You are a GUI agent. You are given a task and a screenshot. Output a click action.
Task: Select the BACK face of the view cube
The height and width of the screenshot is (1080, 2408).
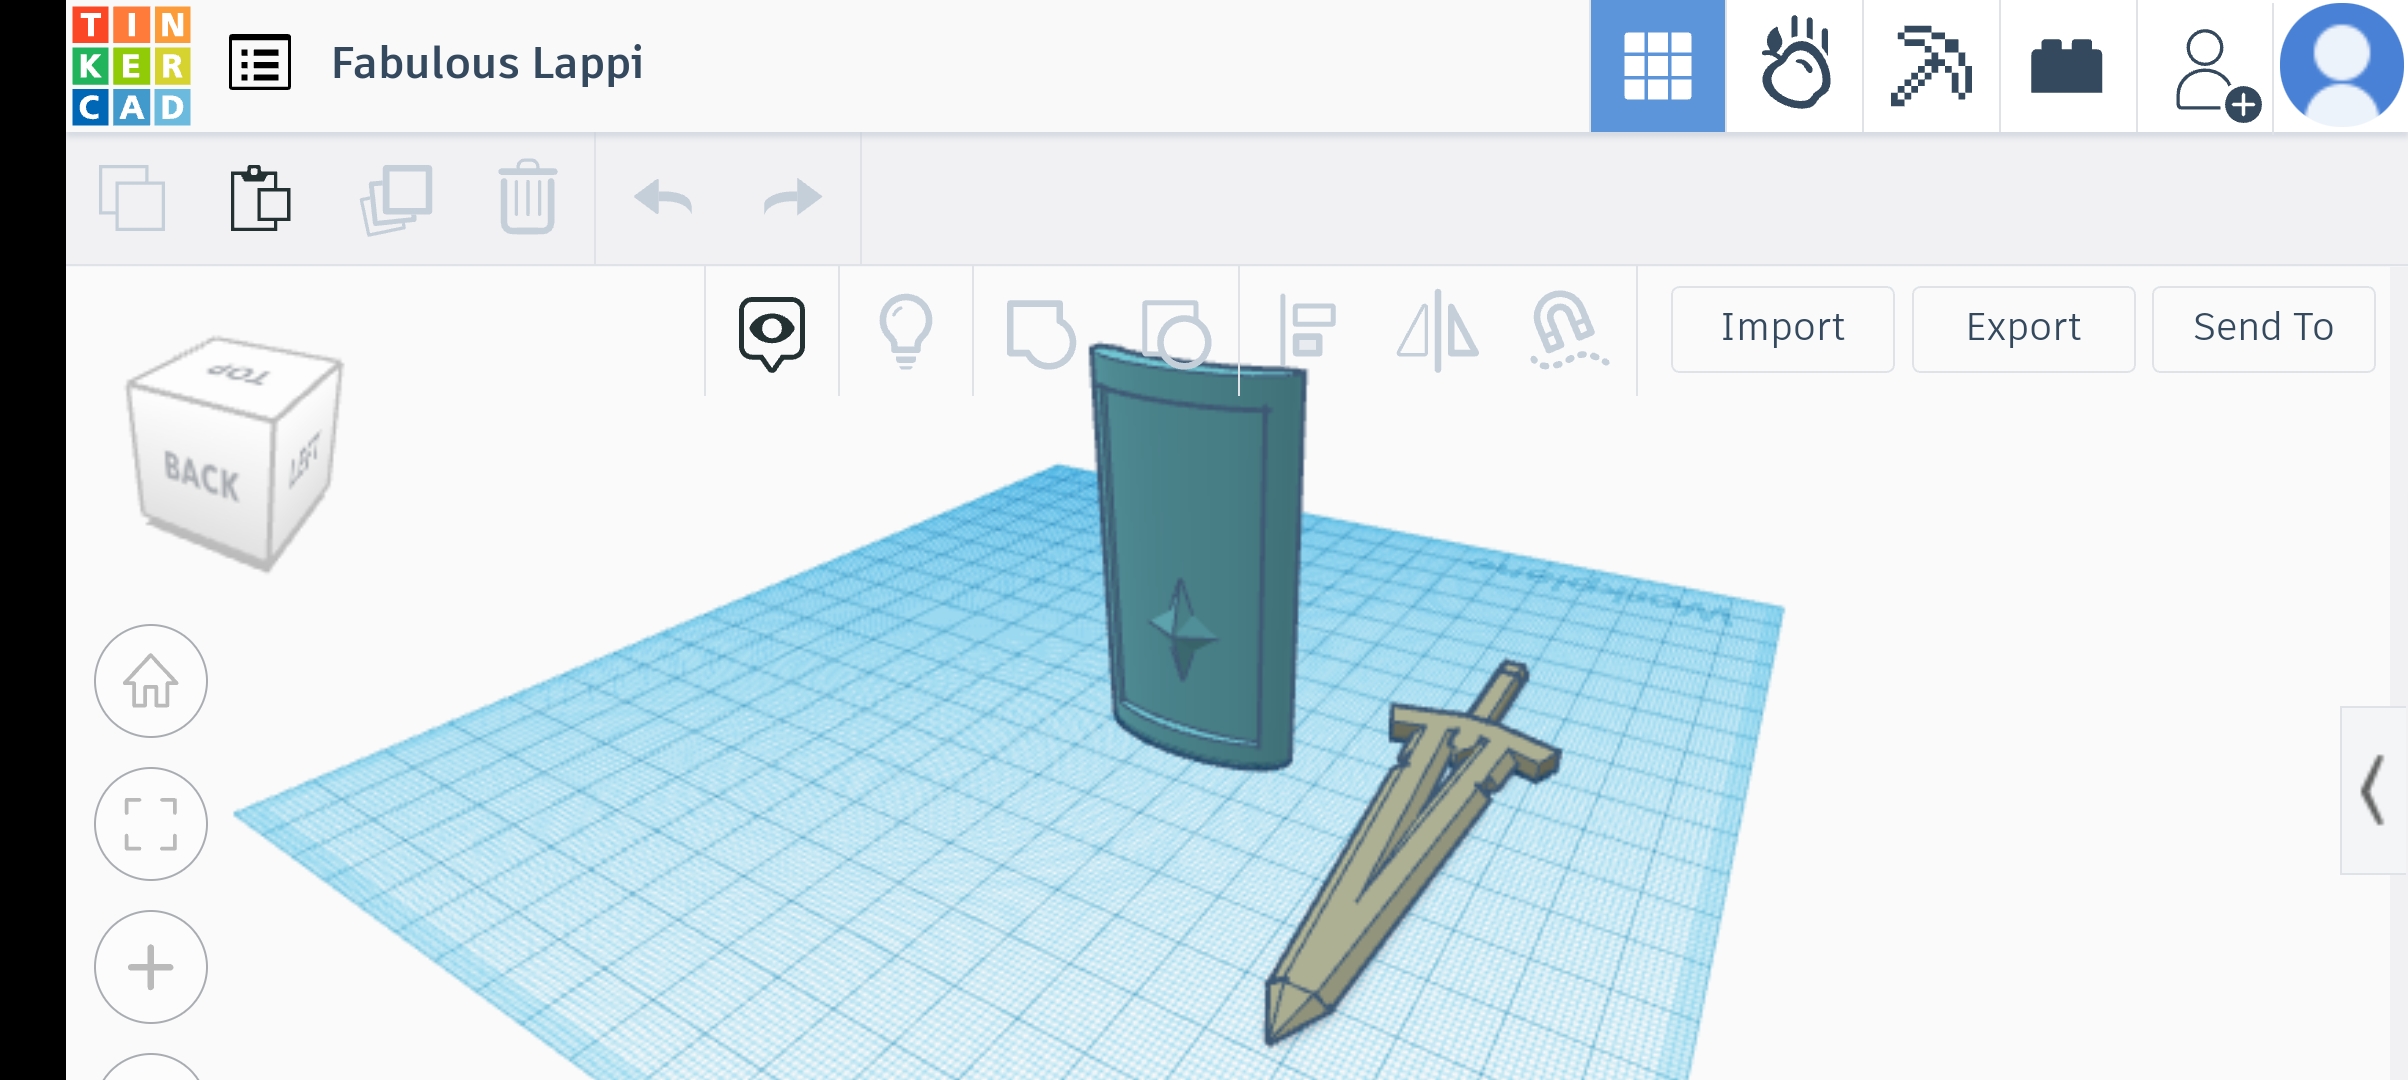pyautogui.click(x=201, y=477)
